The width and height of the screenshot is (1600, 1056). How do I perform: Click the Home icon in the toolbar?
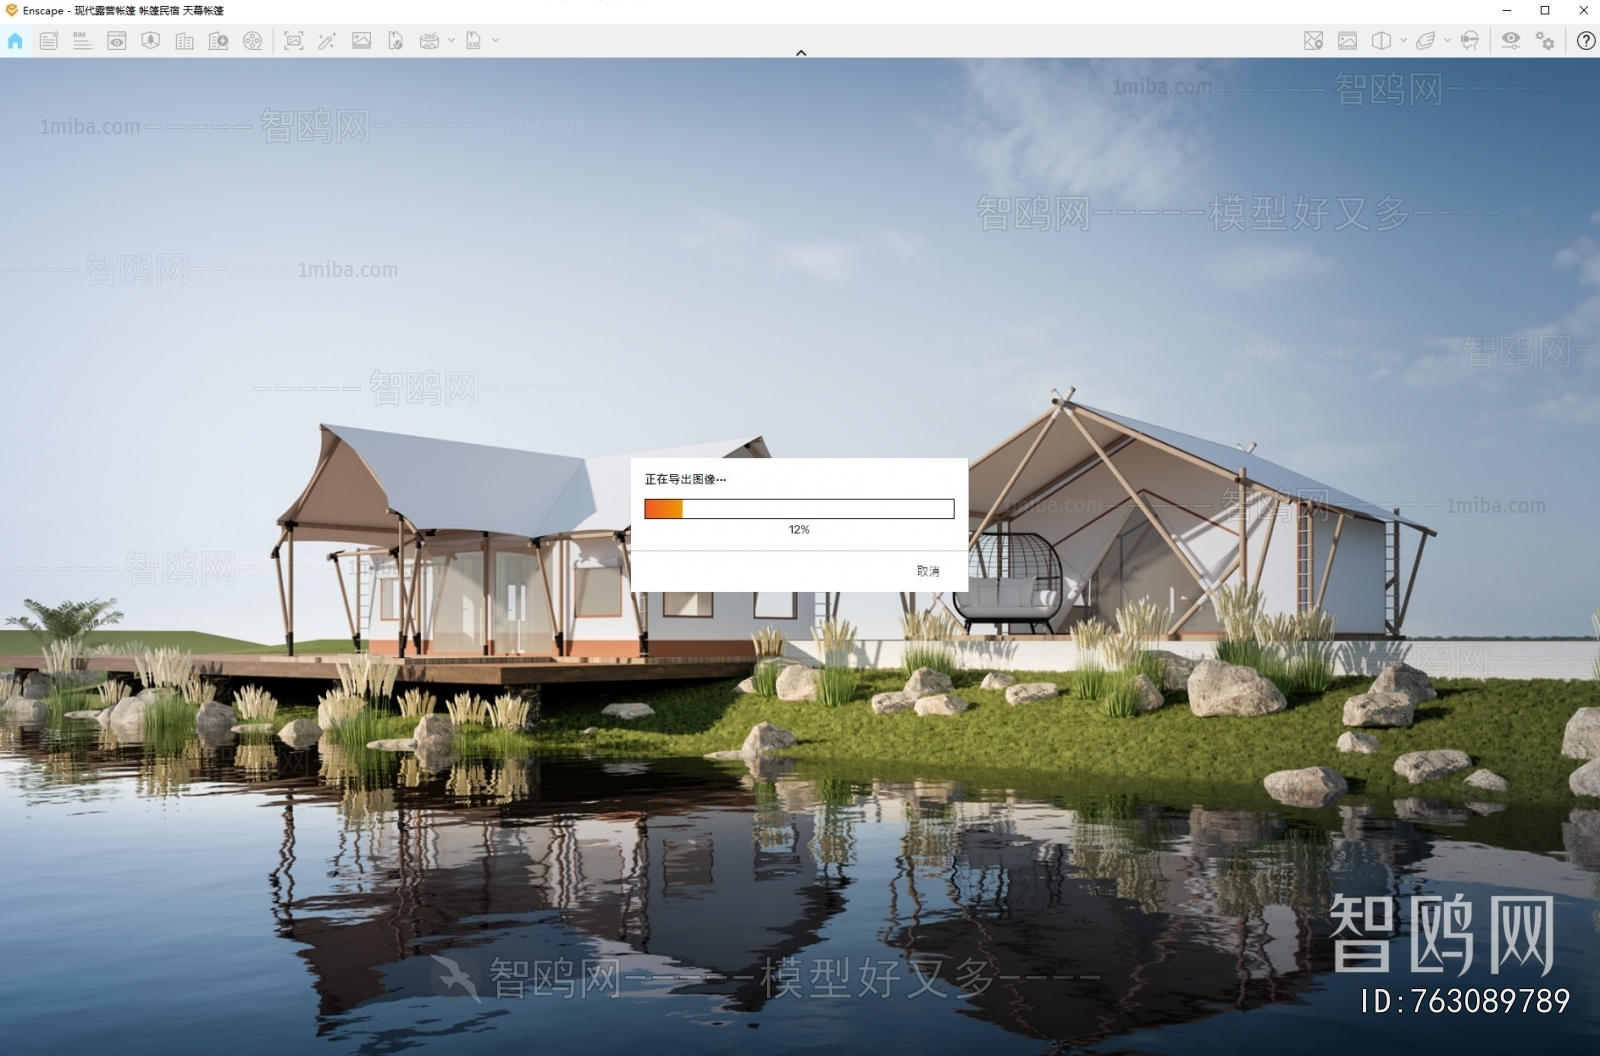[x=15, y=41]
